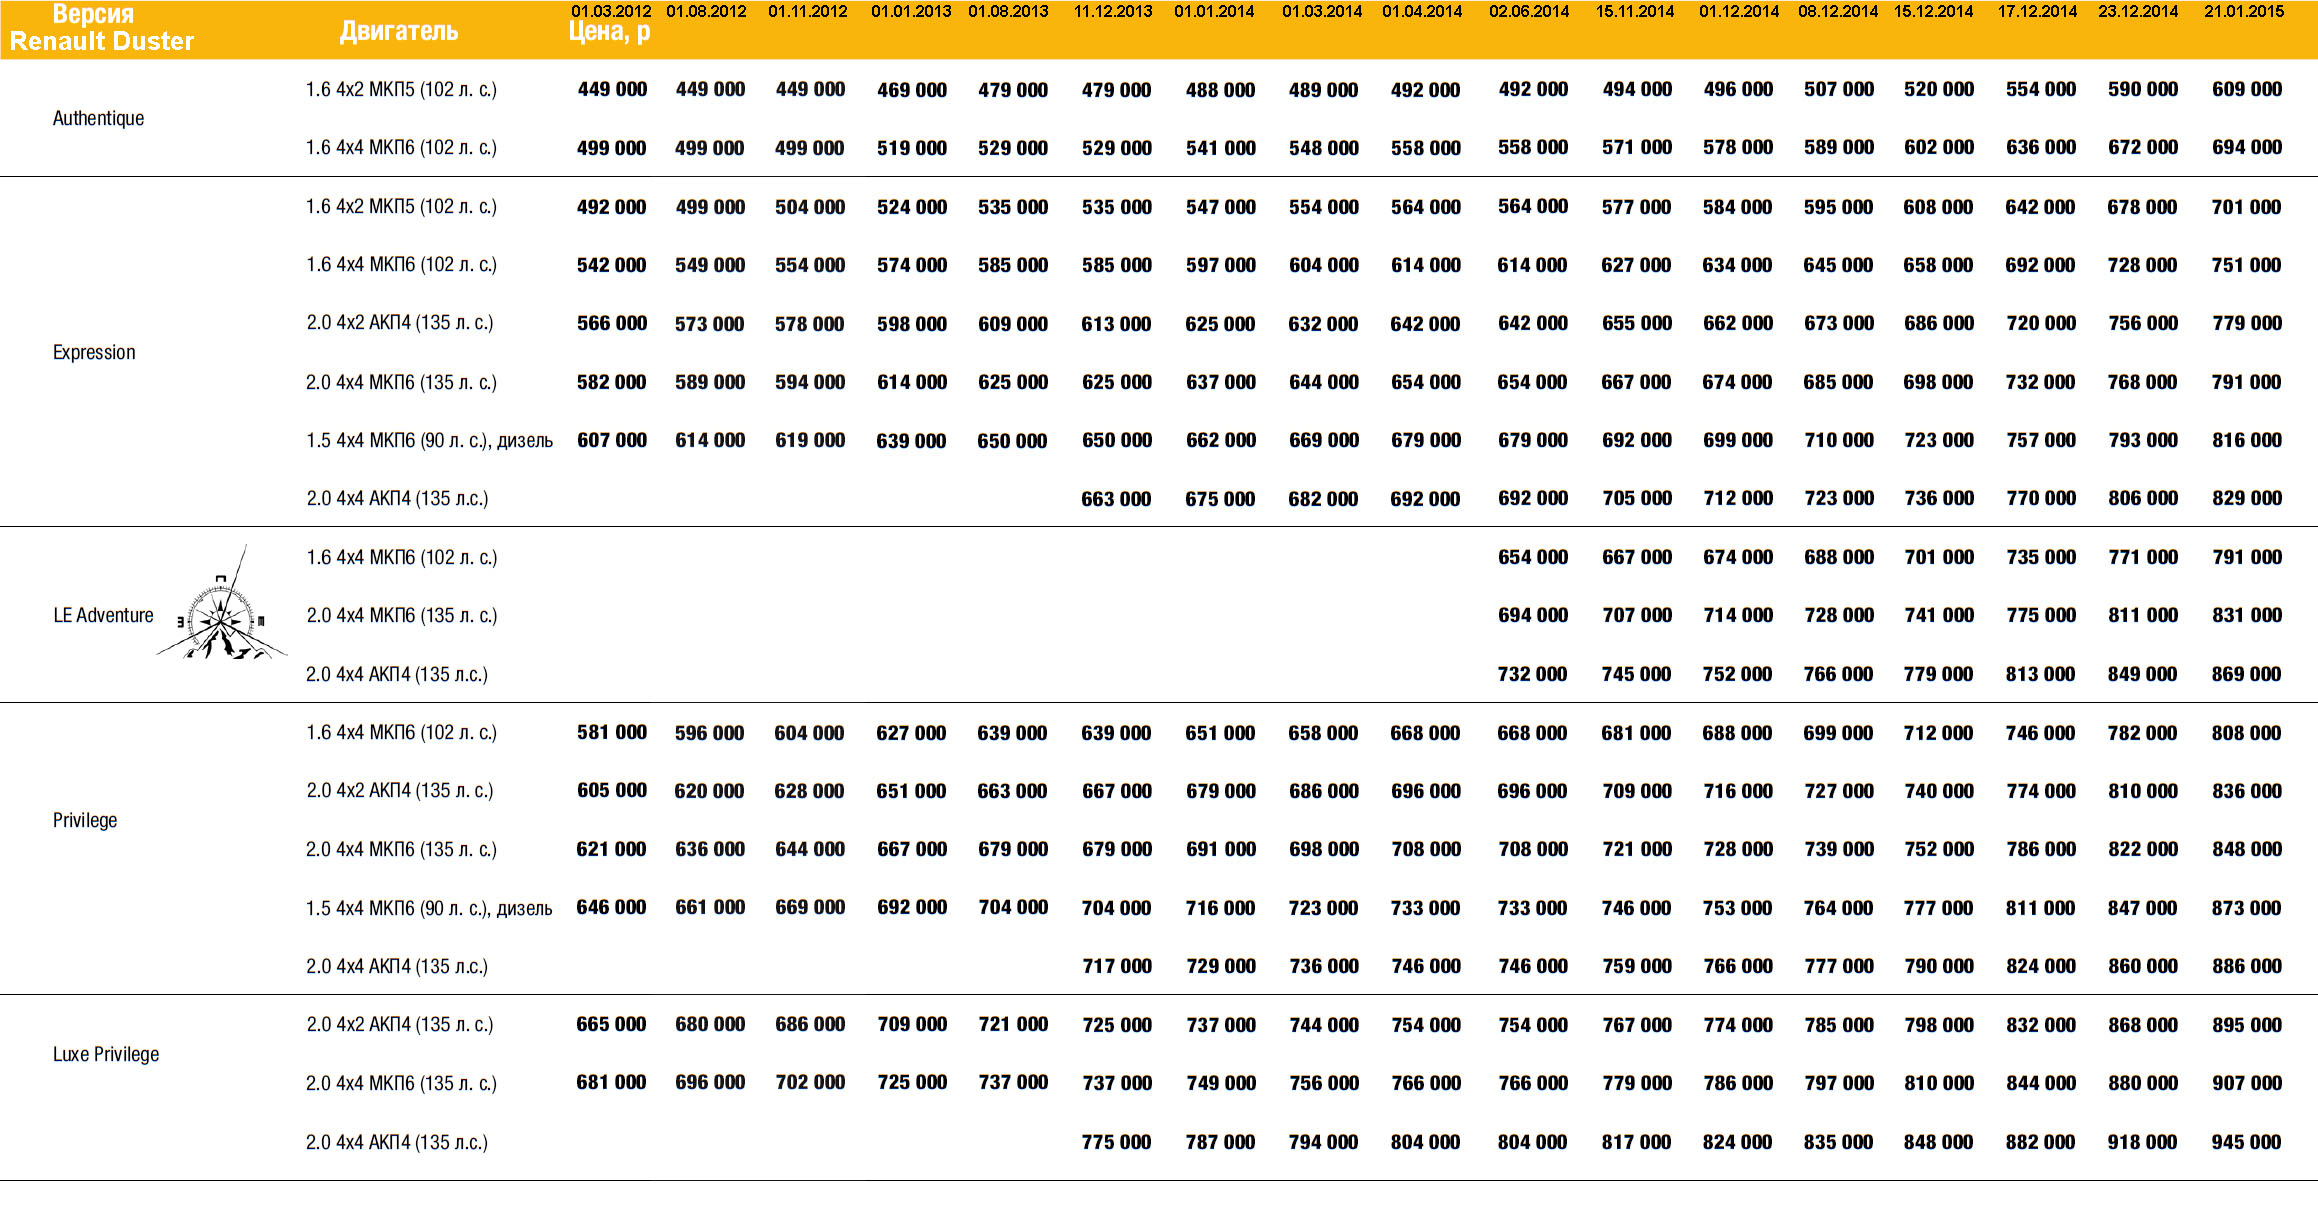This screenshot has width=2318, height=1213.
Task: Click the price cell '488 000'
Action: [x=1220, y=90]
